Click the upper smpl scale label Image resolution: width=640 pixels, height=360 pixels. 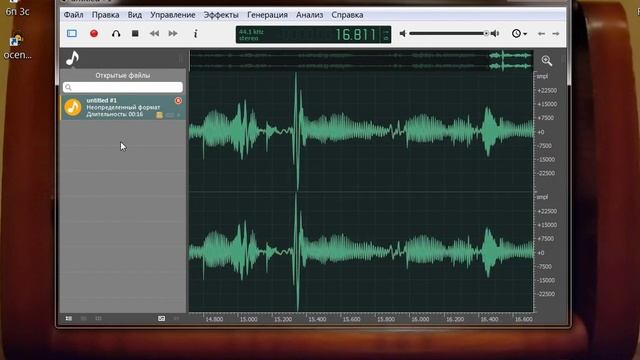point(542,76)
